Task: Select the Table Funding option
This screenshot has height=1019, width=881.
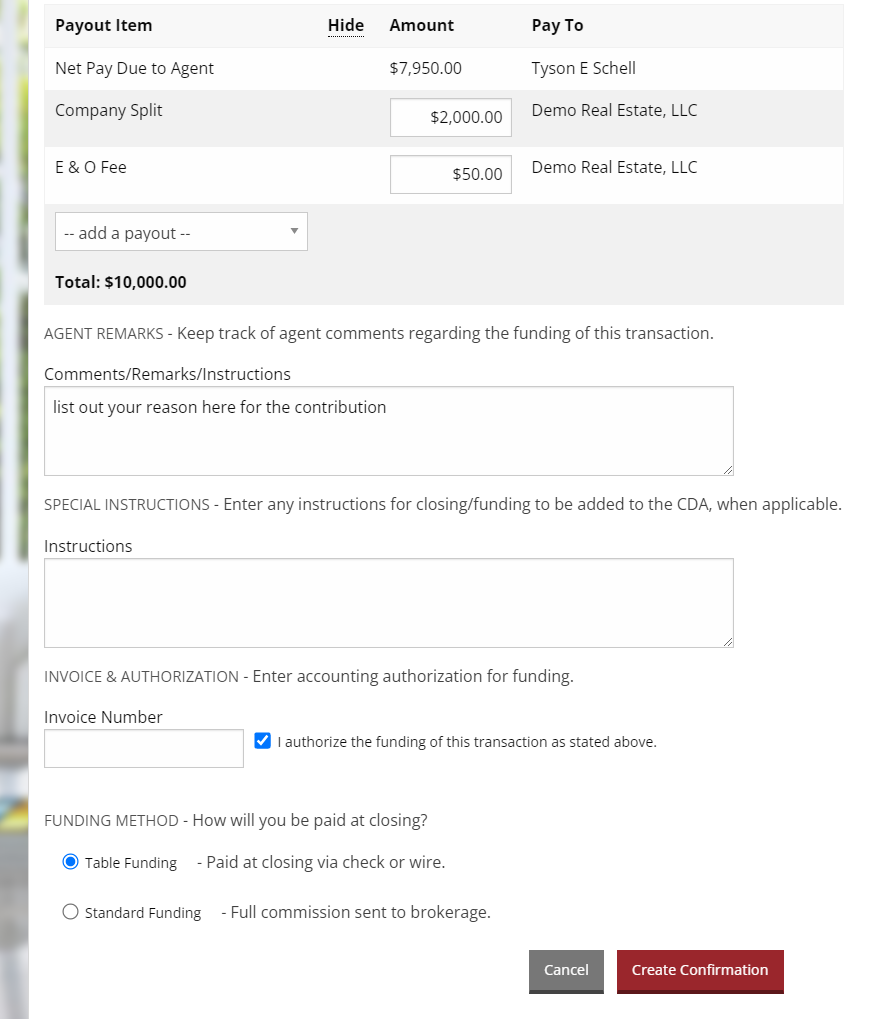Action: tap(70, 860)
